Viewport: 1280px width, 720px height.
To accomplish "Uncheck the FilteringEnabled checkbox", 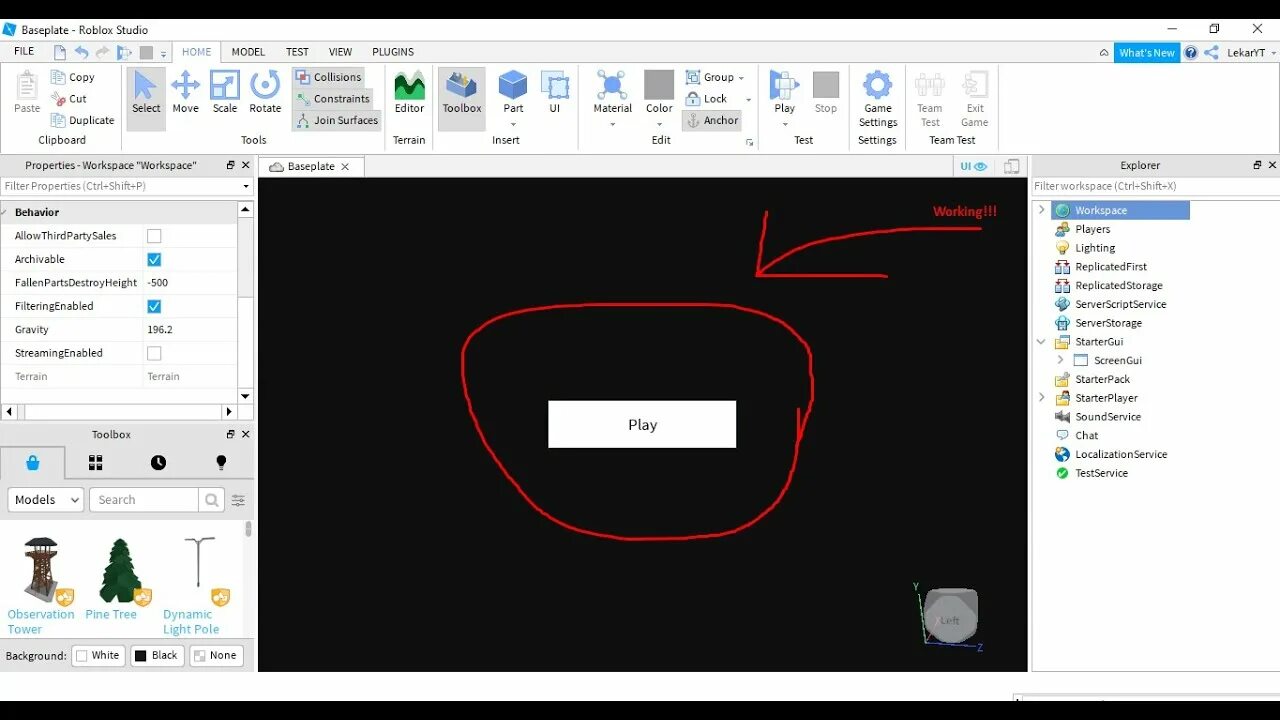I will tap(154, 306).
